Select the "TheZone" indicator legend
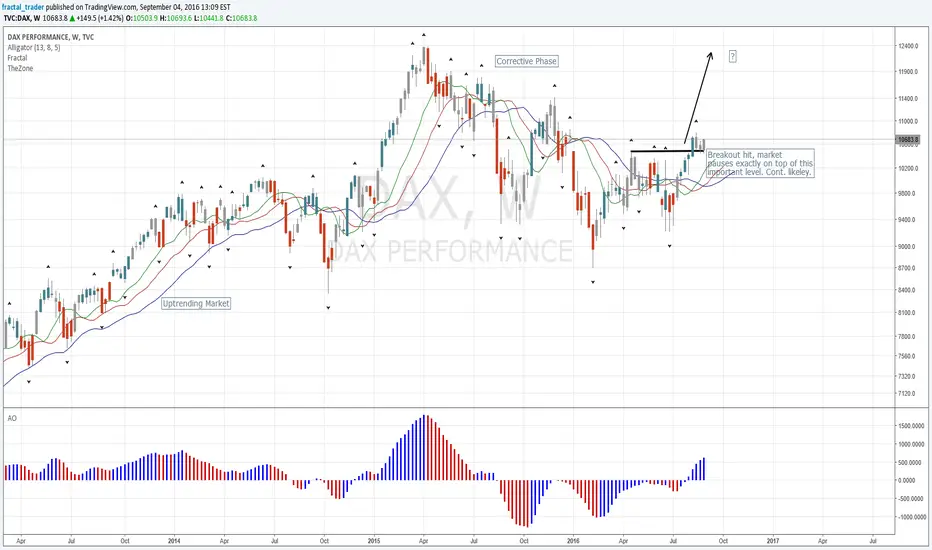The height and width of the screenshot is (550, 932). coord(20,68)
